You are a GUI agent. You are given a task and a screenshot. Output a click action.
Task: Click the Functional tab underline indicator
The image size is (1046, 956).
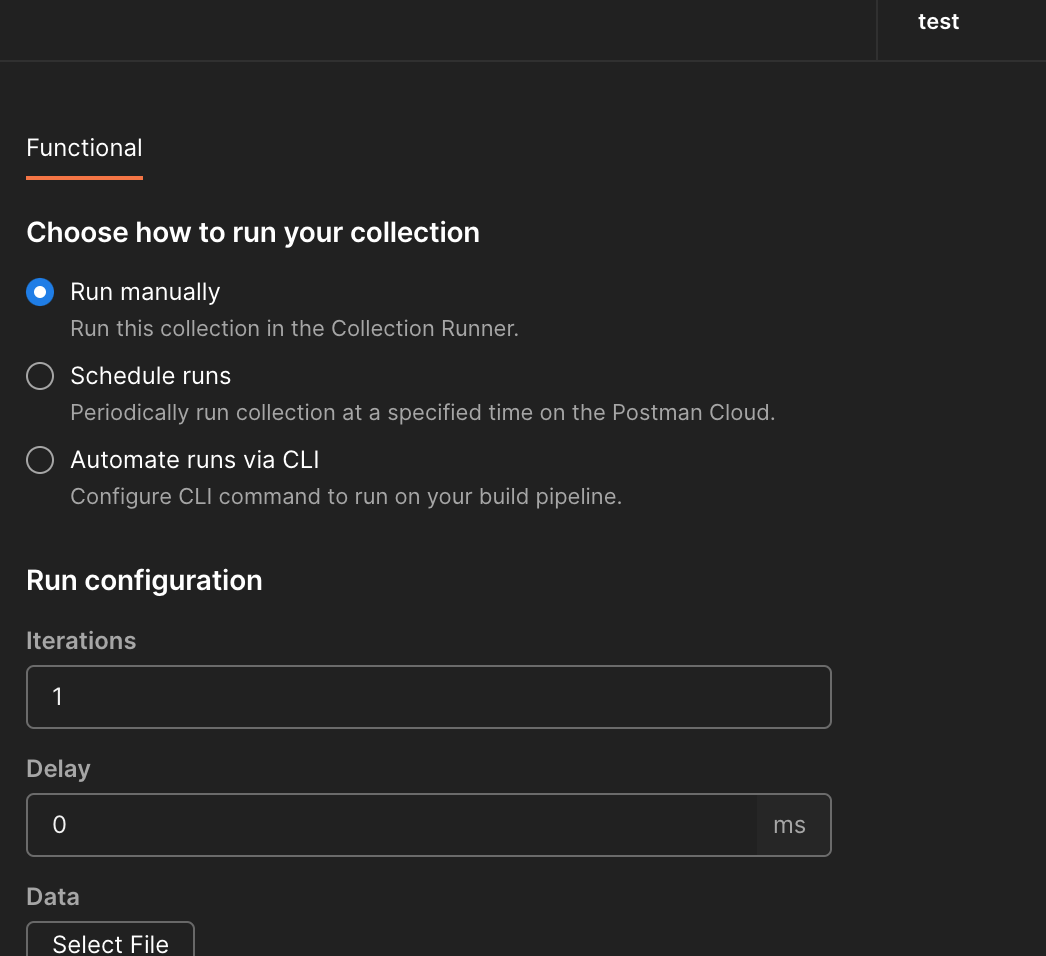84,176
